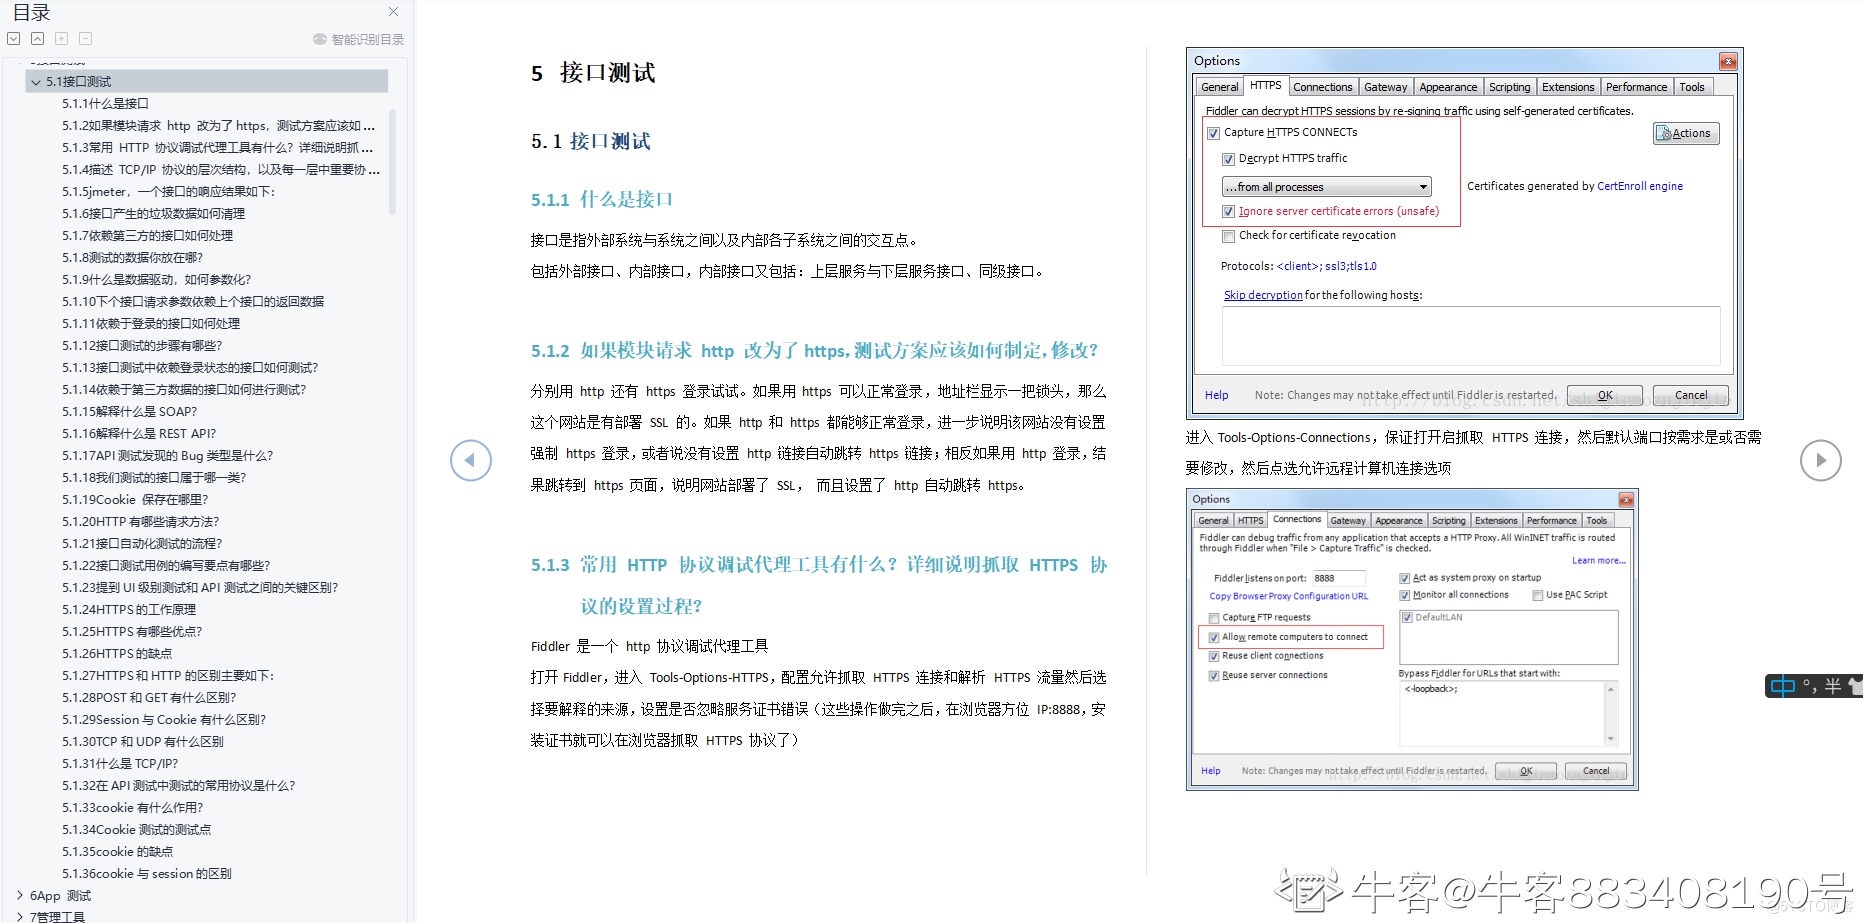The image size is (1863, 923).
Task: Toggle the Decrypt HTTPS traffic checkbox
Action: click(1228, 159)
